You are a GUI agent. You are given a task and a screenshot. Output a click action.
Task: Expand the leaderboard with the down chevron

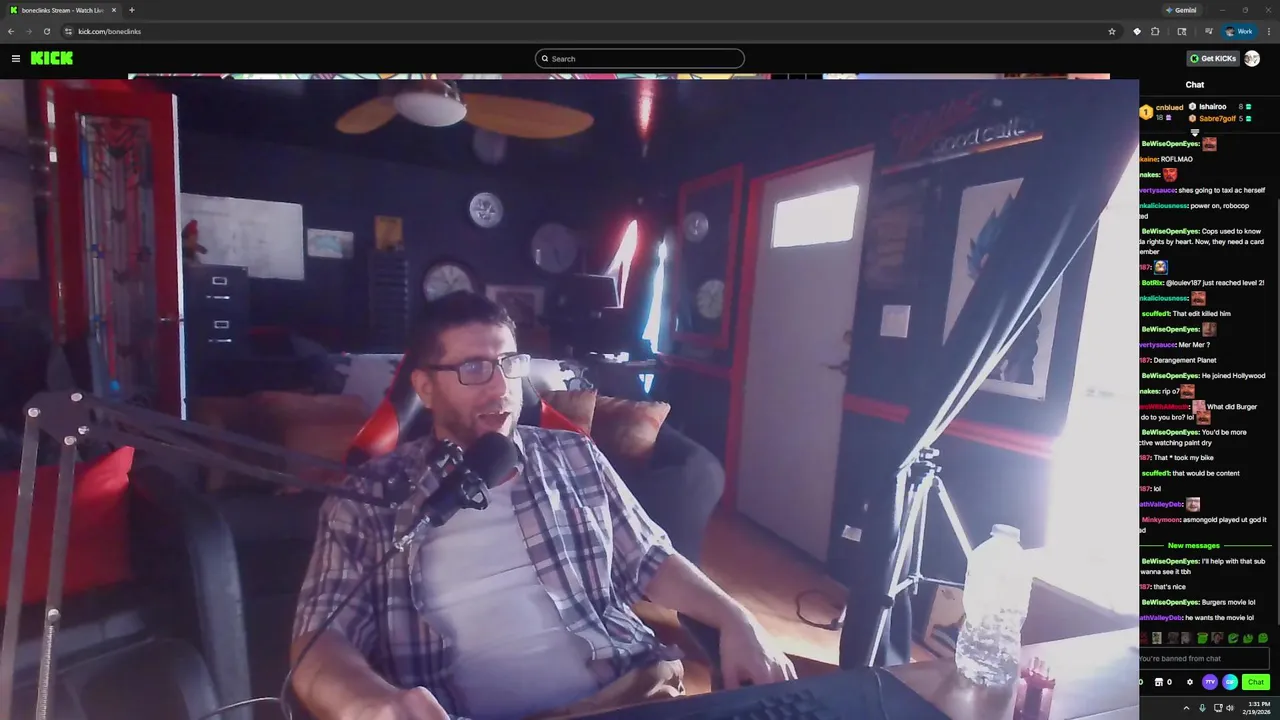(x=1195, y=132)
